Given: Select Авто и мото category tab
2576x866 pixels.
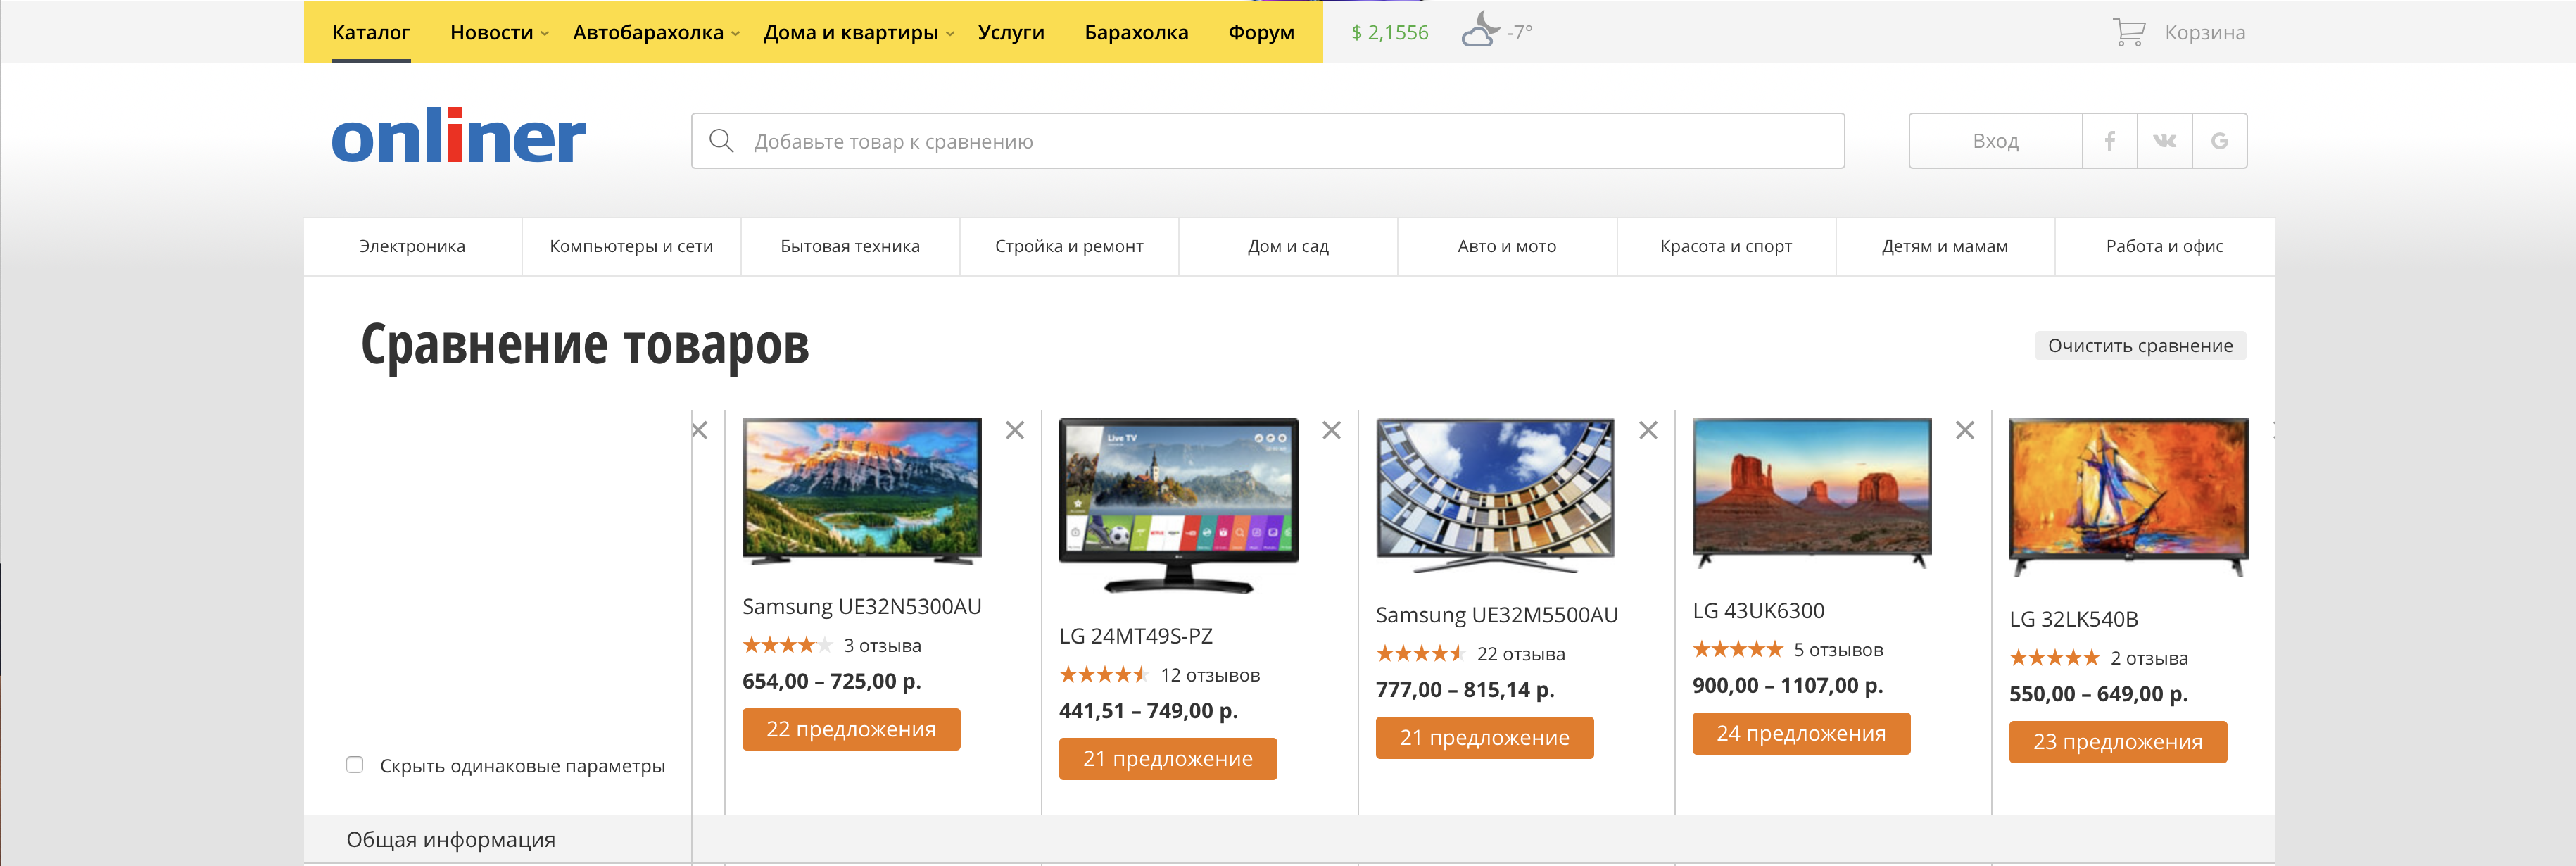Looking at the screenshot, I should [x=1507, y=246].
